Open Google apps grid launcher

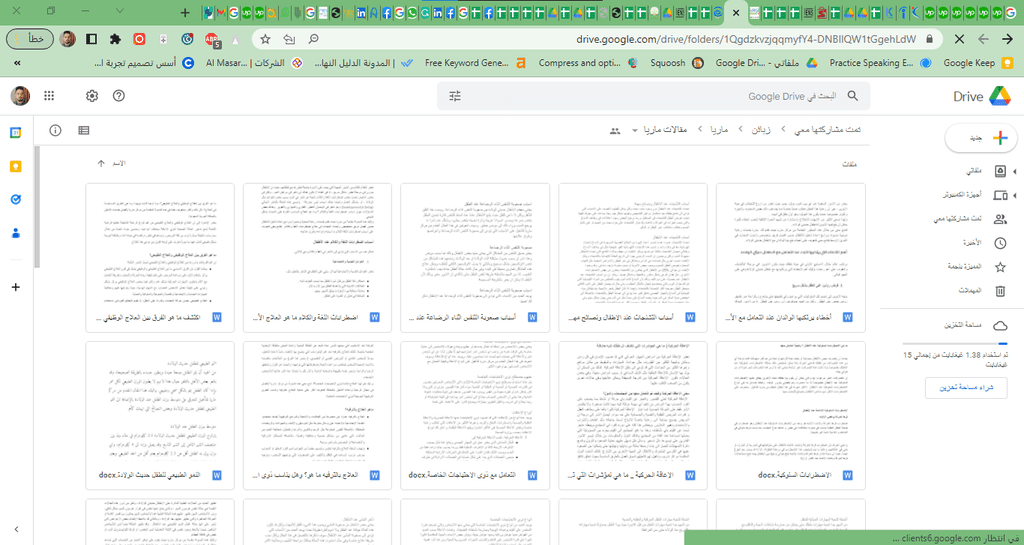(49, 96)
